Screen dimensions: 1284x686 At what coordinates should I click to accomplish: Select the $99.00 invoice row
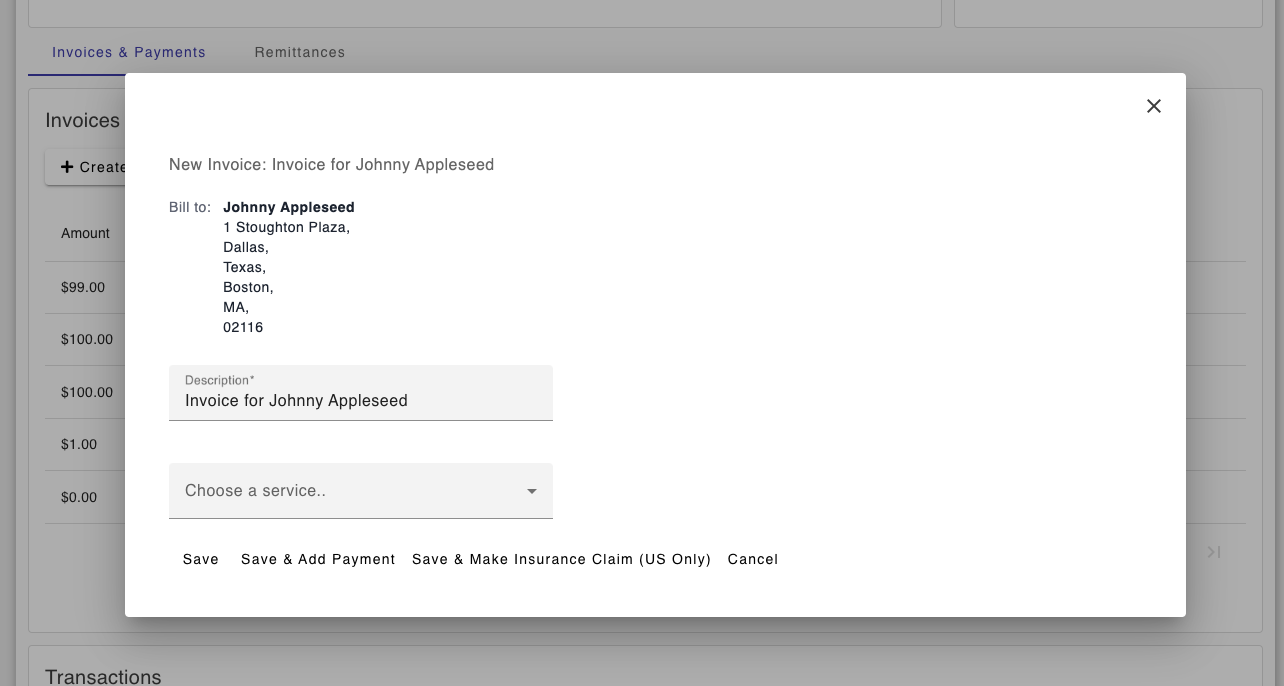[82, 287]
